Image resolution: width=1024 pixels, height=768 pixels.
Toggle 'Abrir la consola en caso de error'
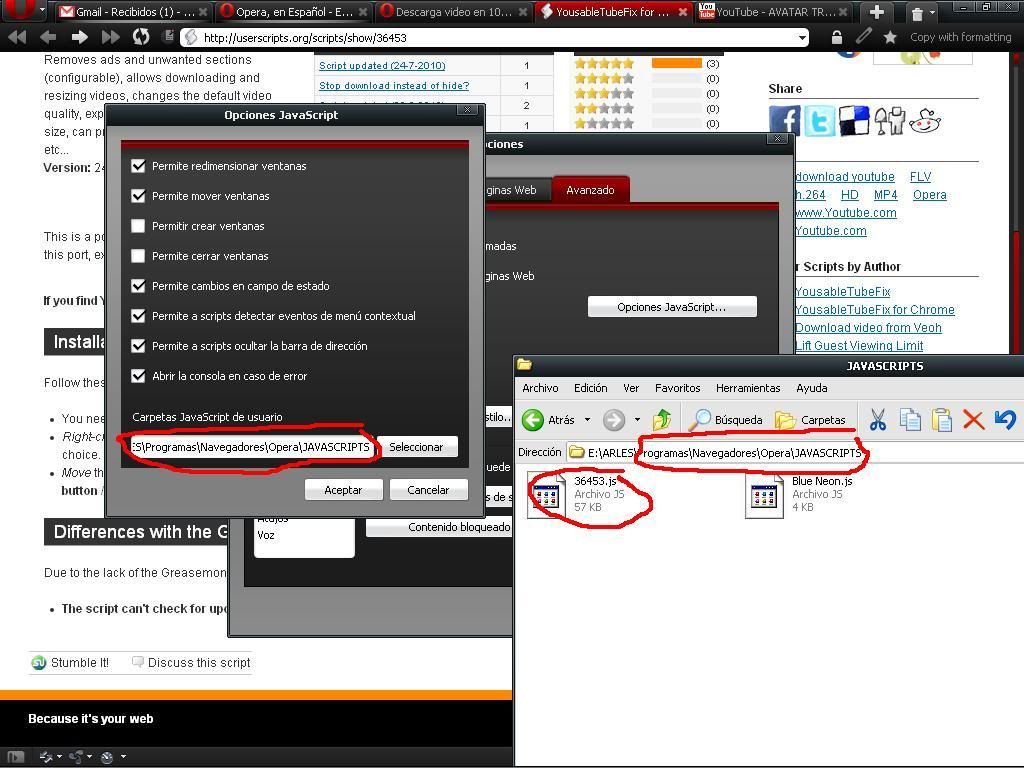(139, 376)
